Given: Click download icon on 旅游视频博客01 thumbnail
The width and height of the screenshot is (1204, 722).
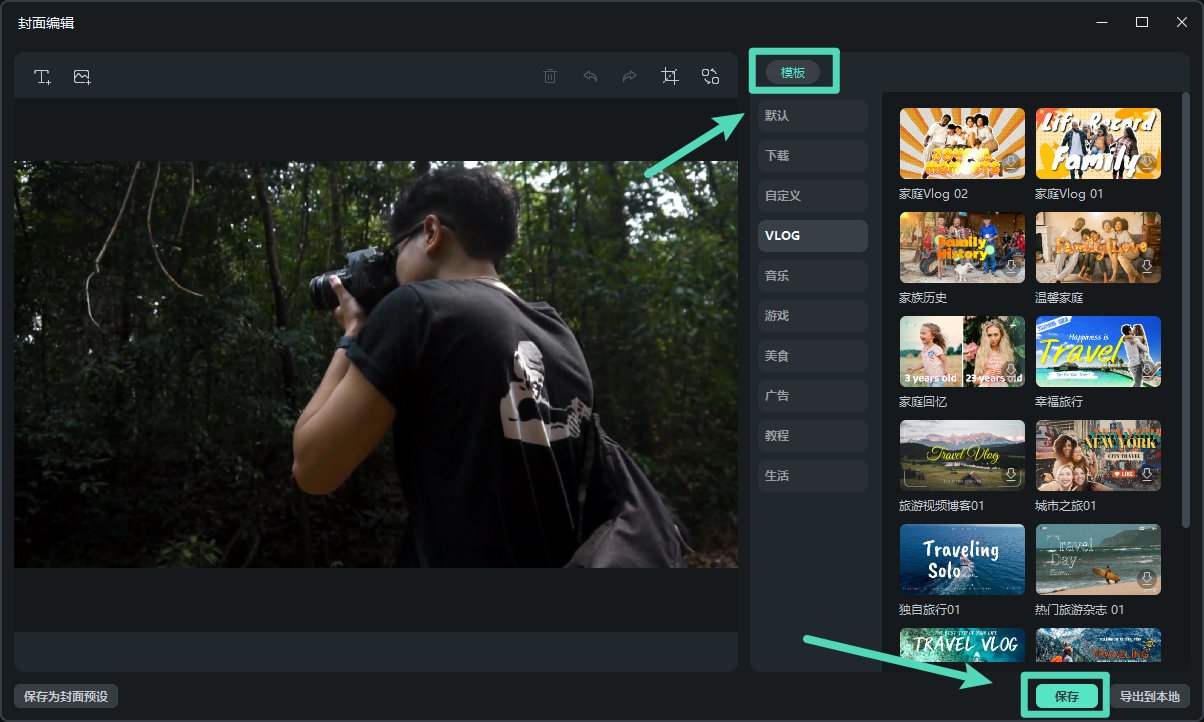Looking at the screenshot, I should 1011,475.
